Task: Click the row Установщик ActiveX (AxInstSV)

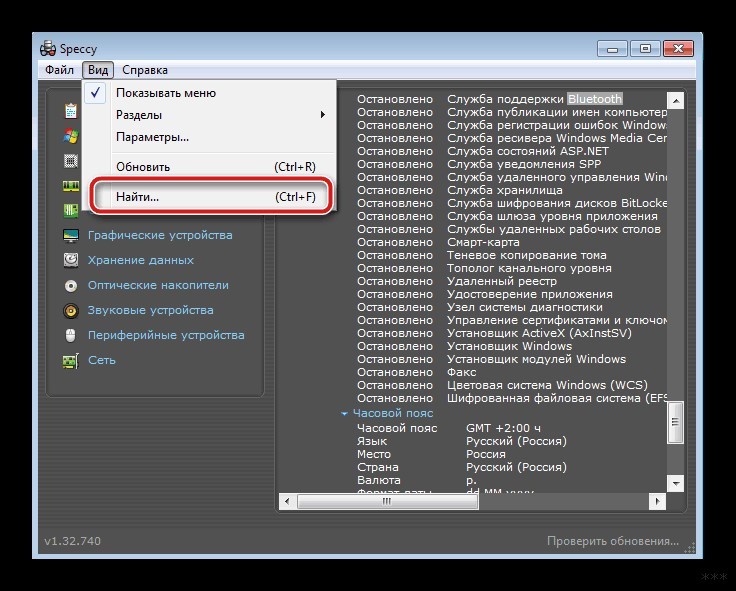Action: [x=494, y=333]
